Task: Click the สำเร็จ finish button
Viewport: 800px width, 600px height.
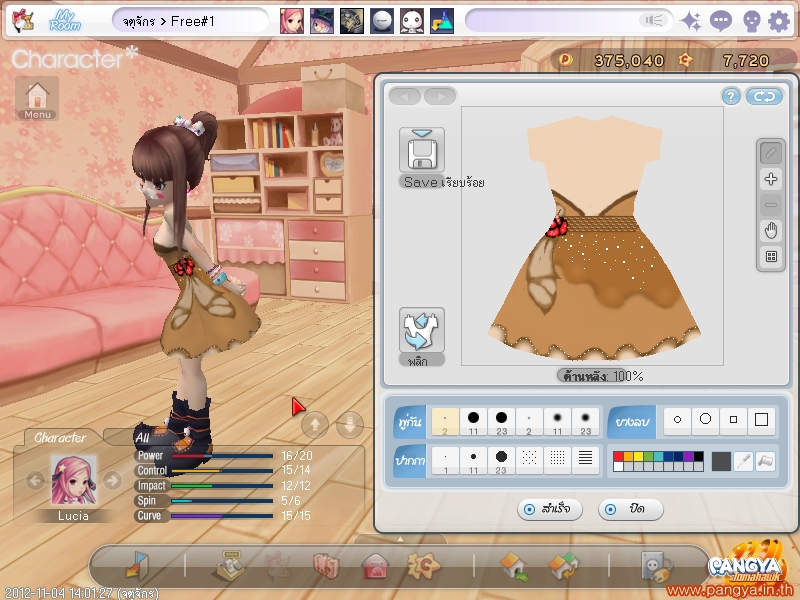Action: click(x=549, y=509)
